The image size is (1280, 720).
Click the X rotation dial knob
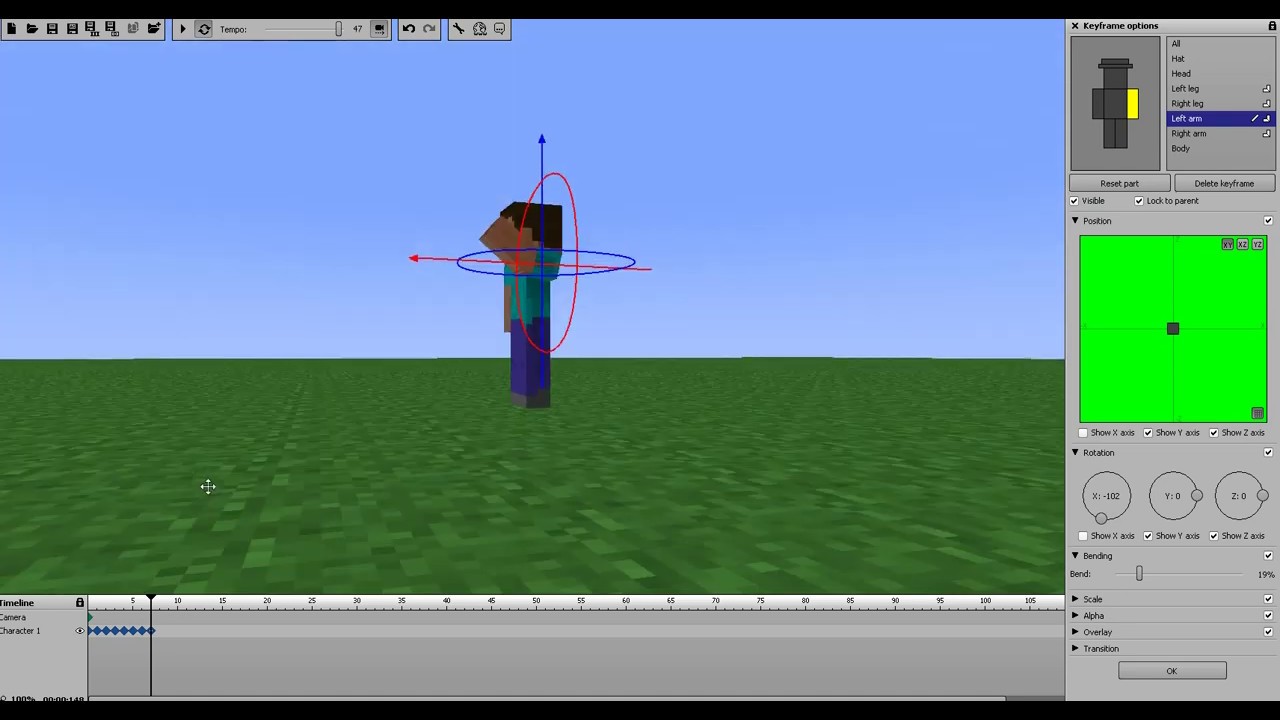pos(1101,518)
